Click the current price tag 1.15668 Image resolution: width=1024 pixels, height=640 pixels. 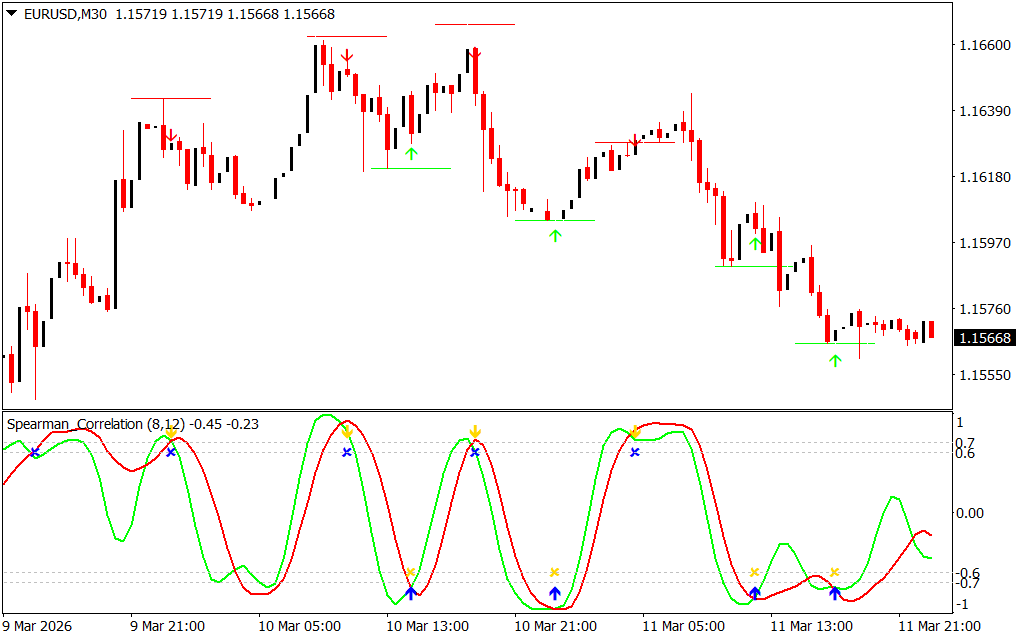point(985,339)
